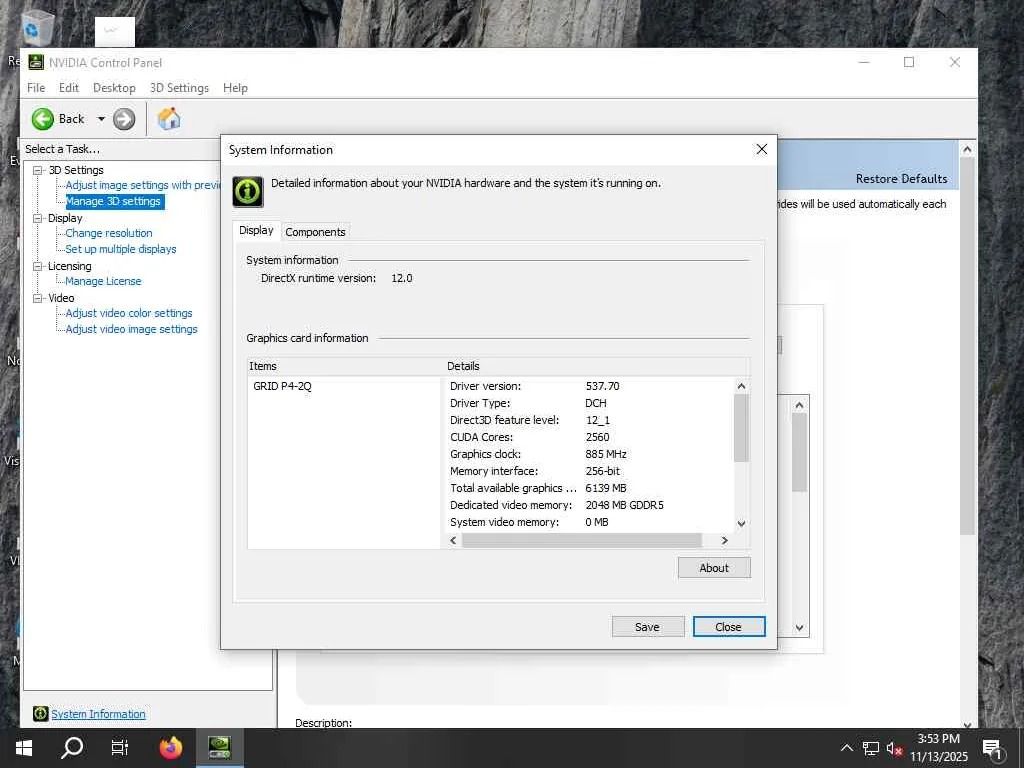This screenshot has width=1024, height=768.
Task: Click Restore Defaults link
Action: pyautogui.click(x=901, y=179)
